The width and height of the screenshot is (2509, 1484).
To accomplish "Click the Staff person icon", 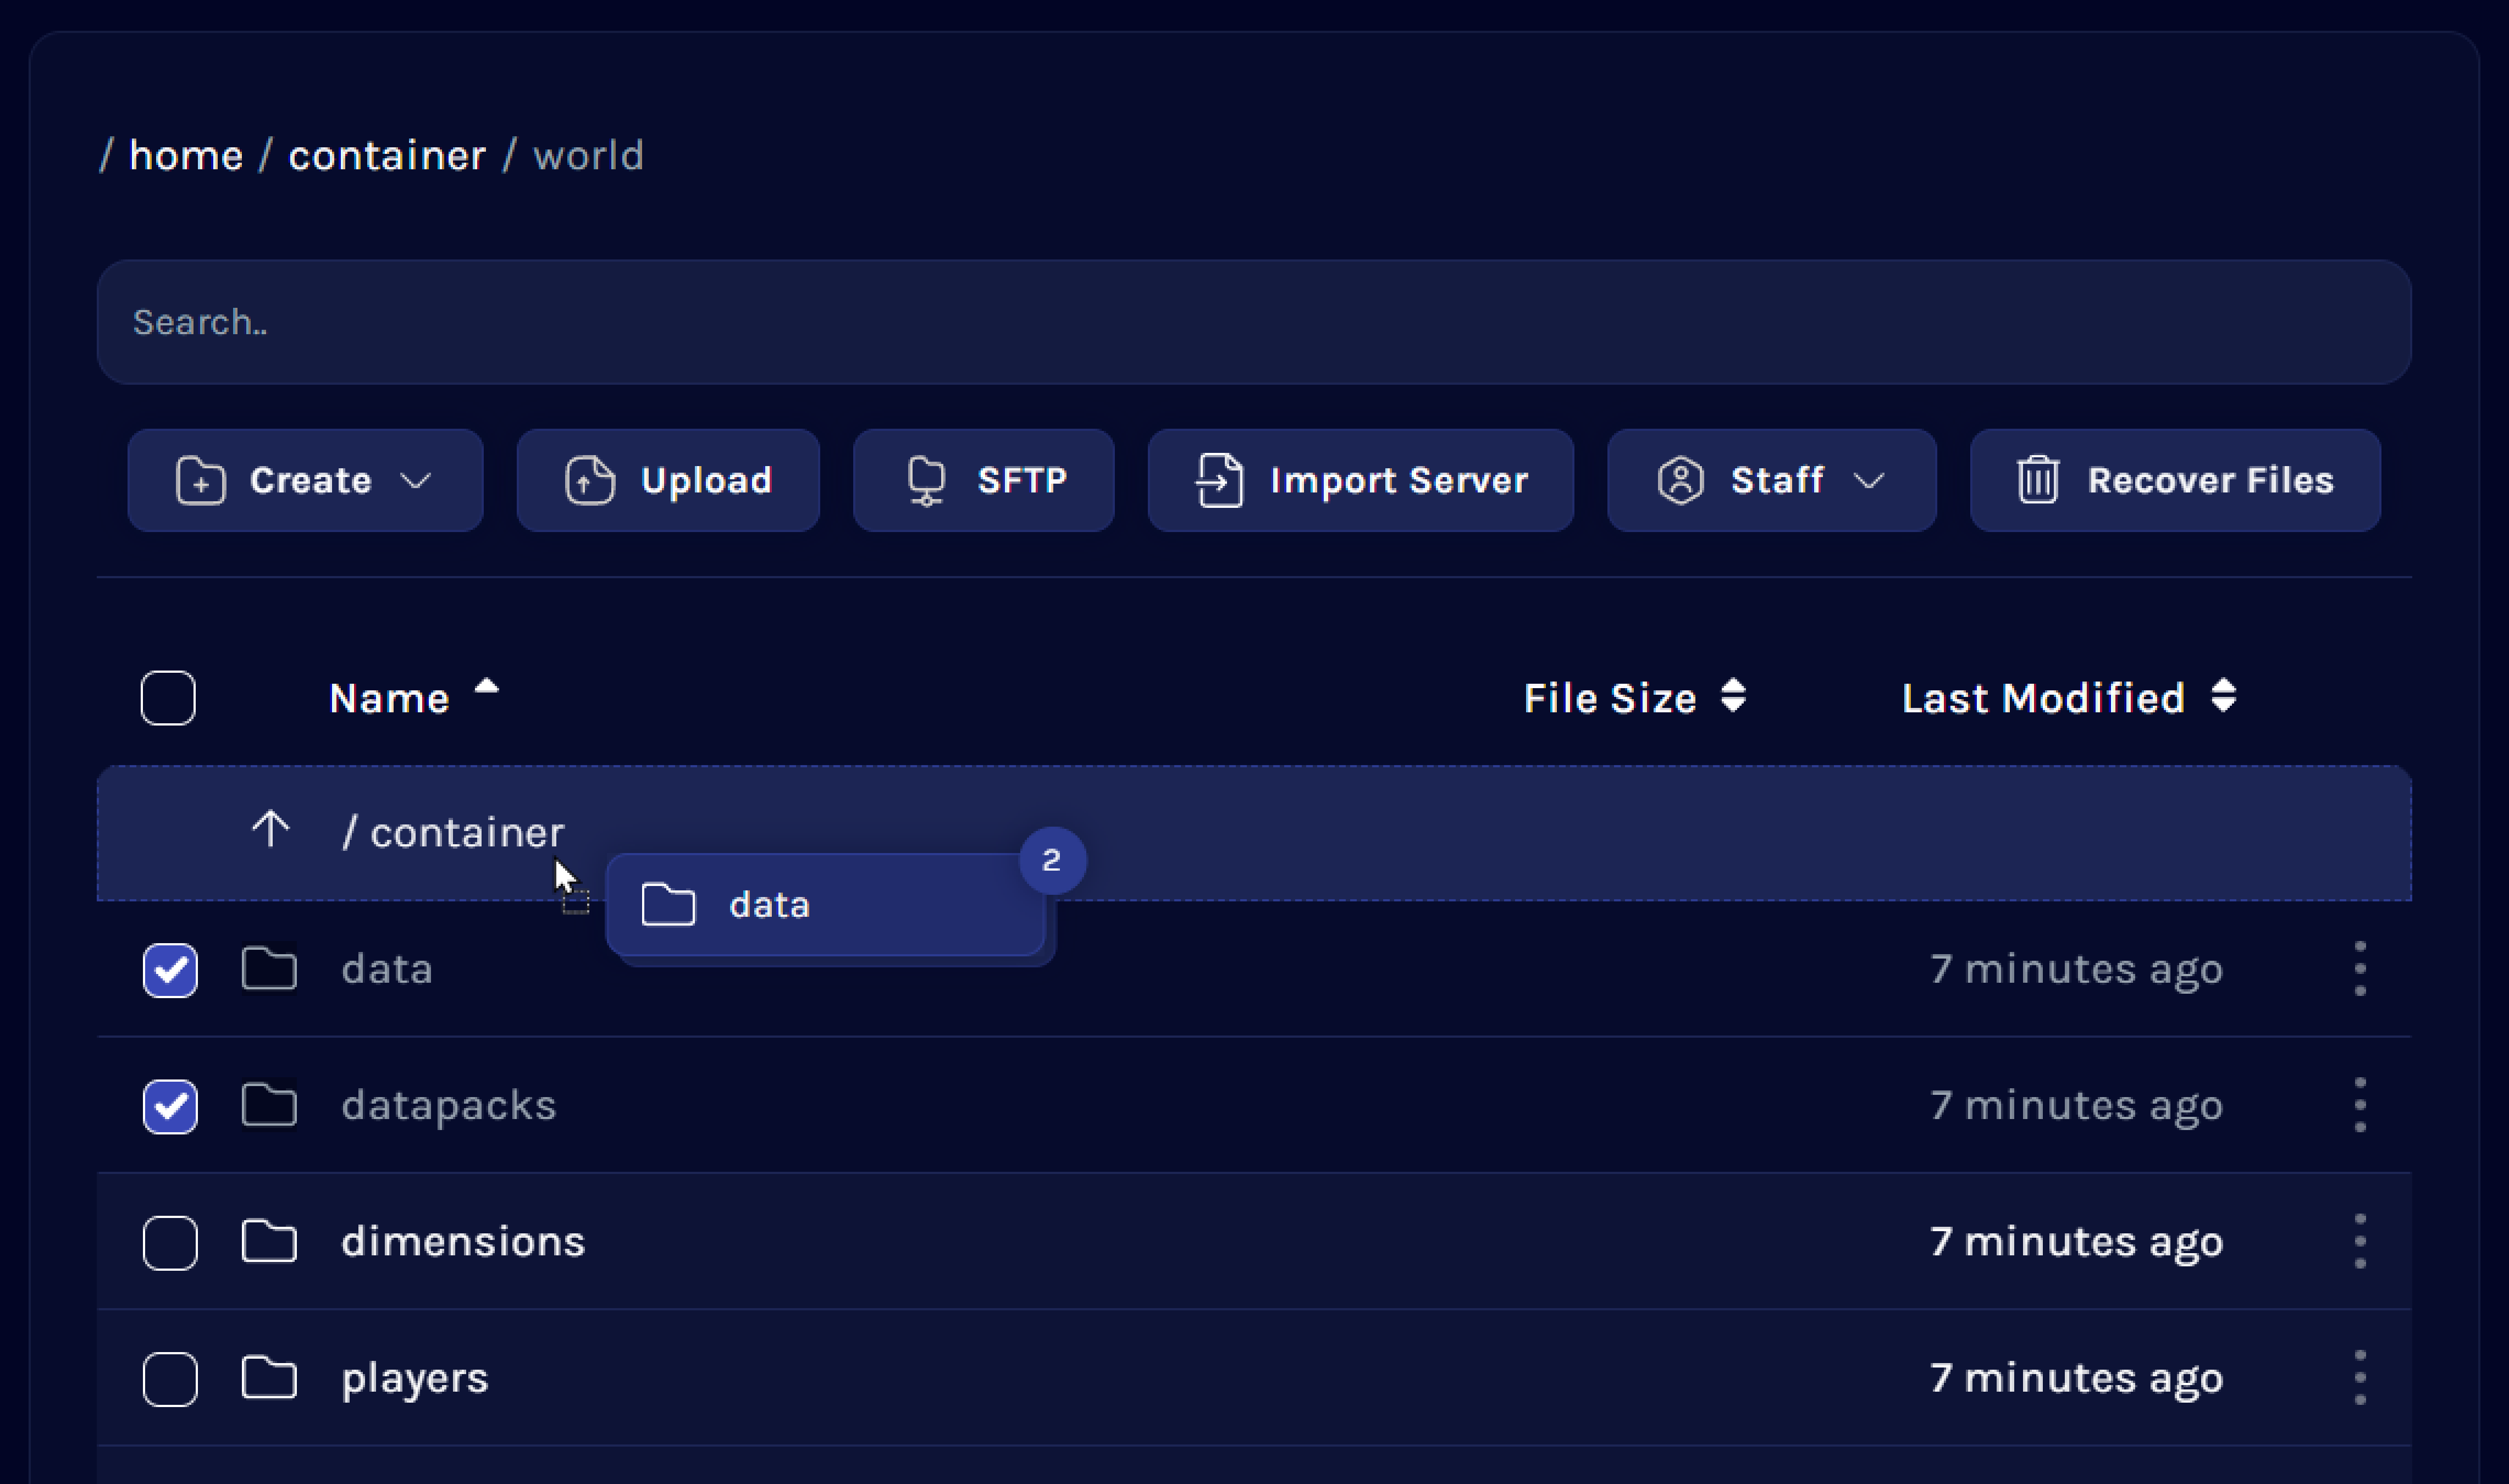I will (1681, 480).
